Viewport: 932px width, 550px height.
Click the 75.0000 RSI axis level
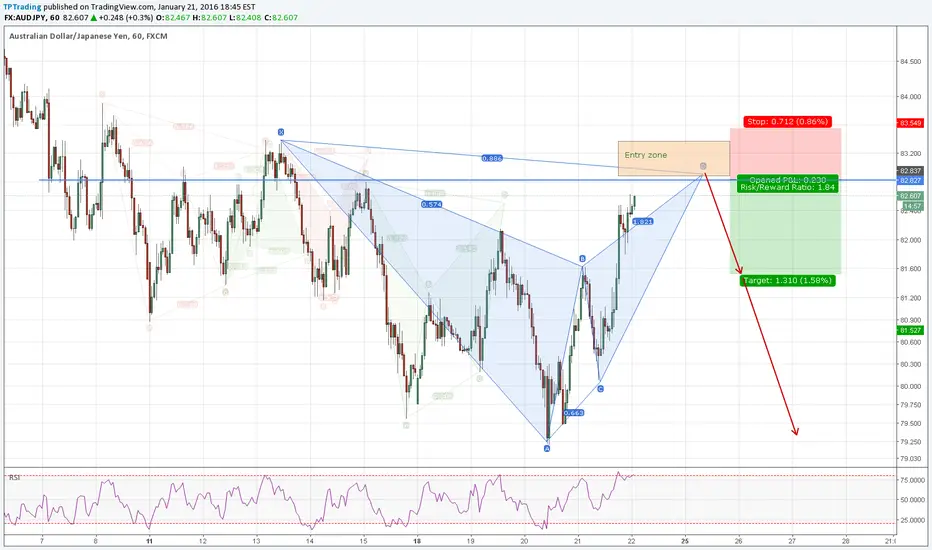[x=911, y=480]
